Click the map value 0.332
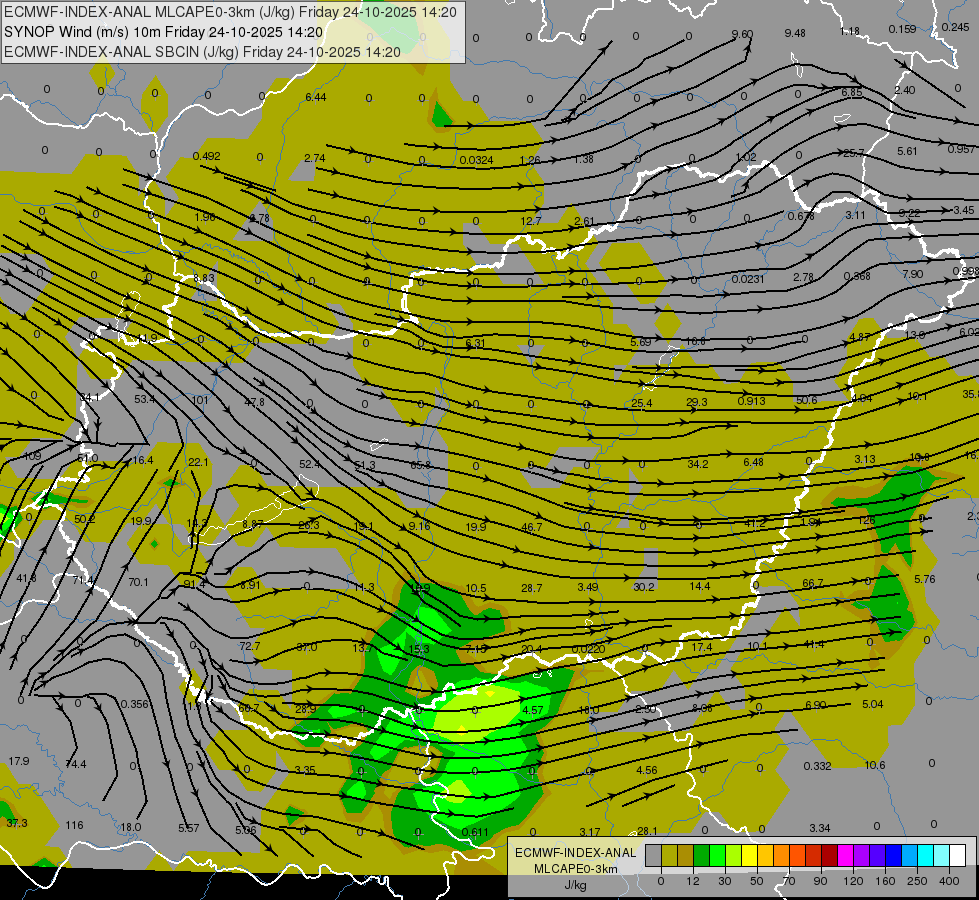Image resolution: width=979 pixels, height=900 pixels. point(817,766)
